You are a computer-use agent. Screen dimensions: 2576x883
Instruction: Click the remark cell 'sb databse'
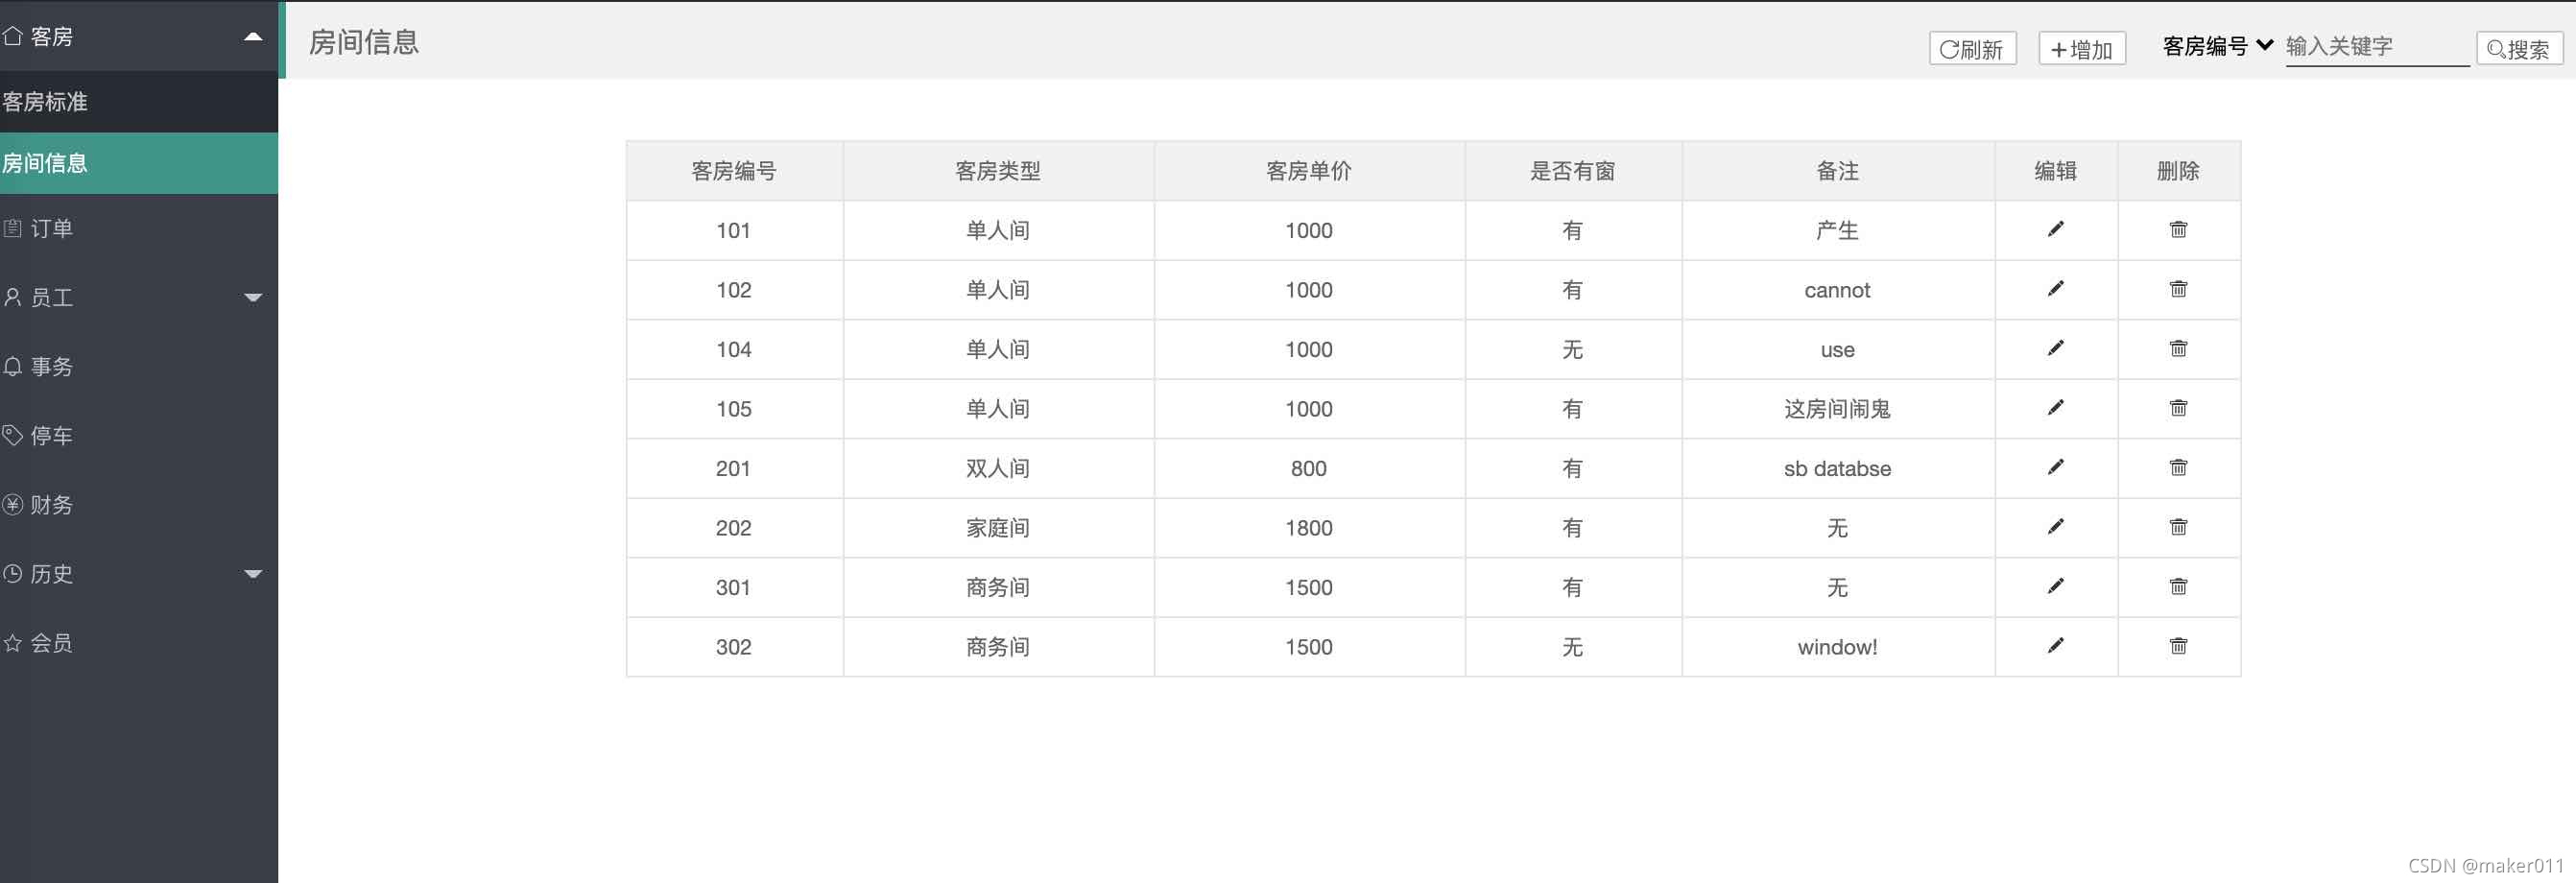click(1838, 469)
